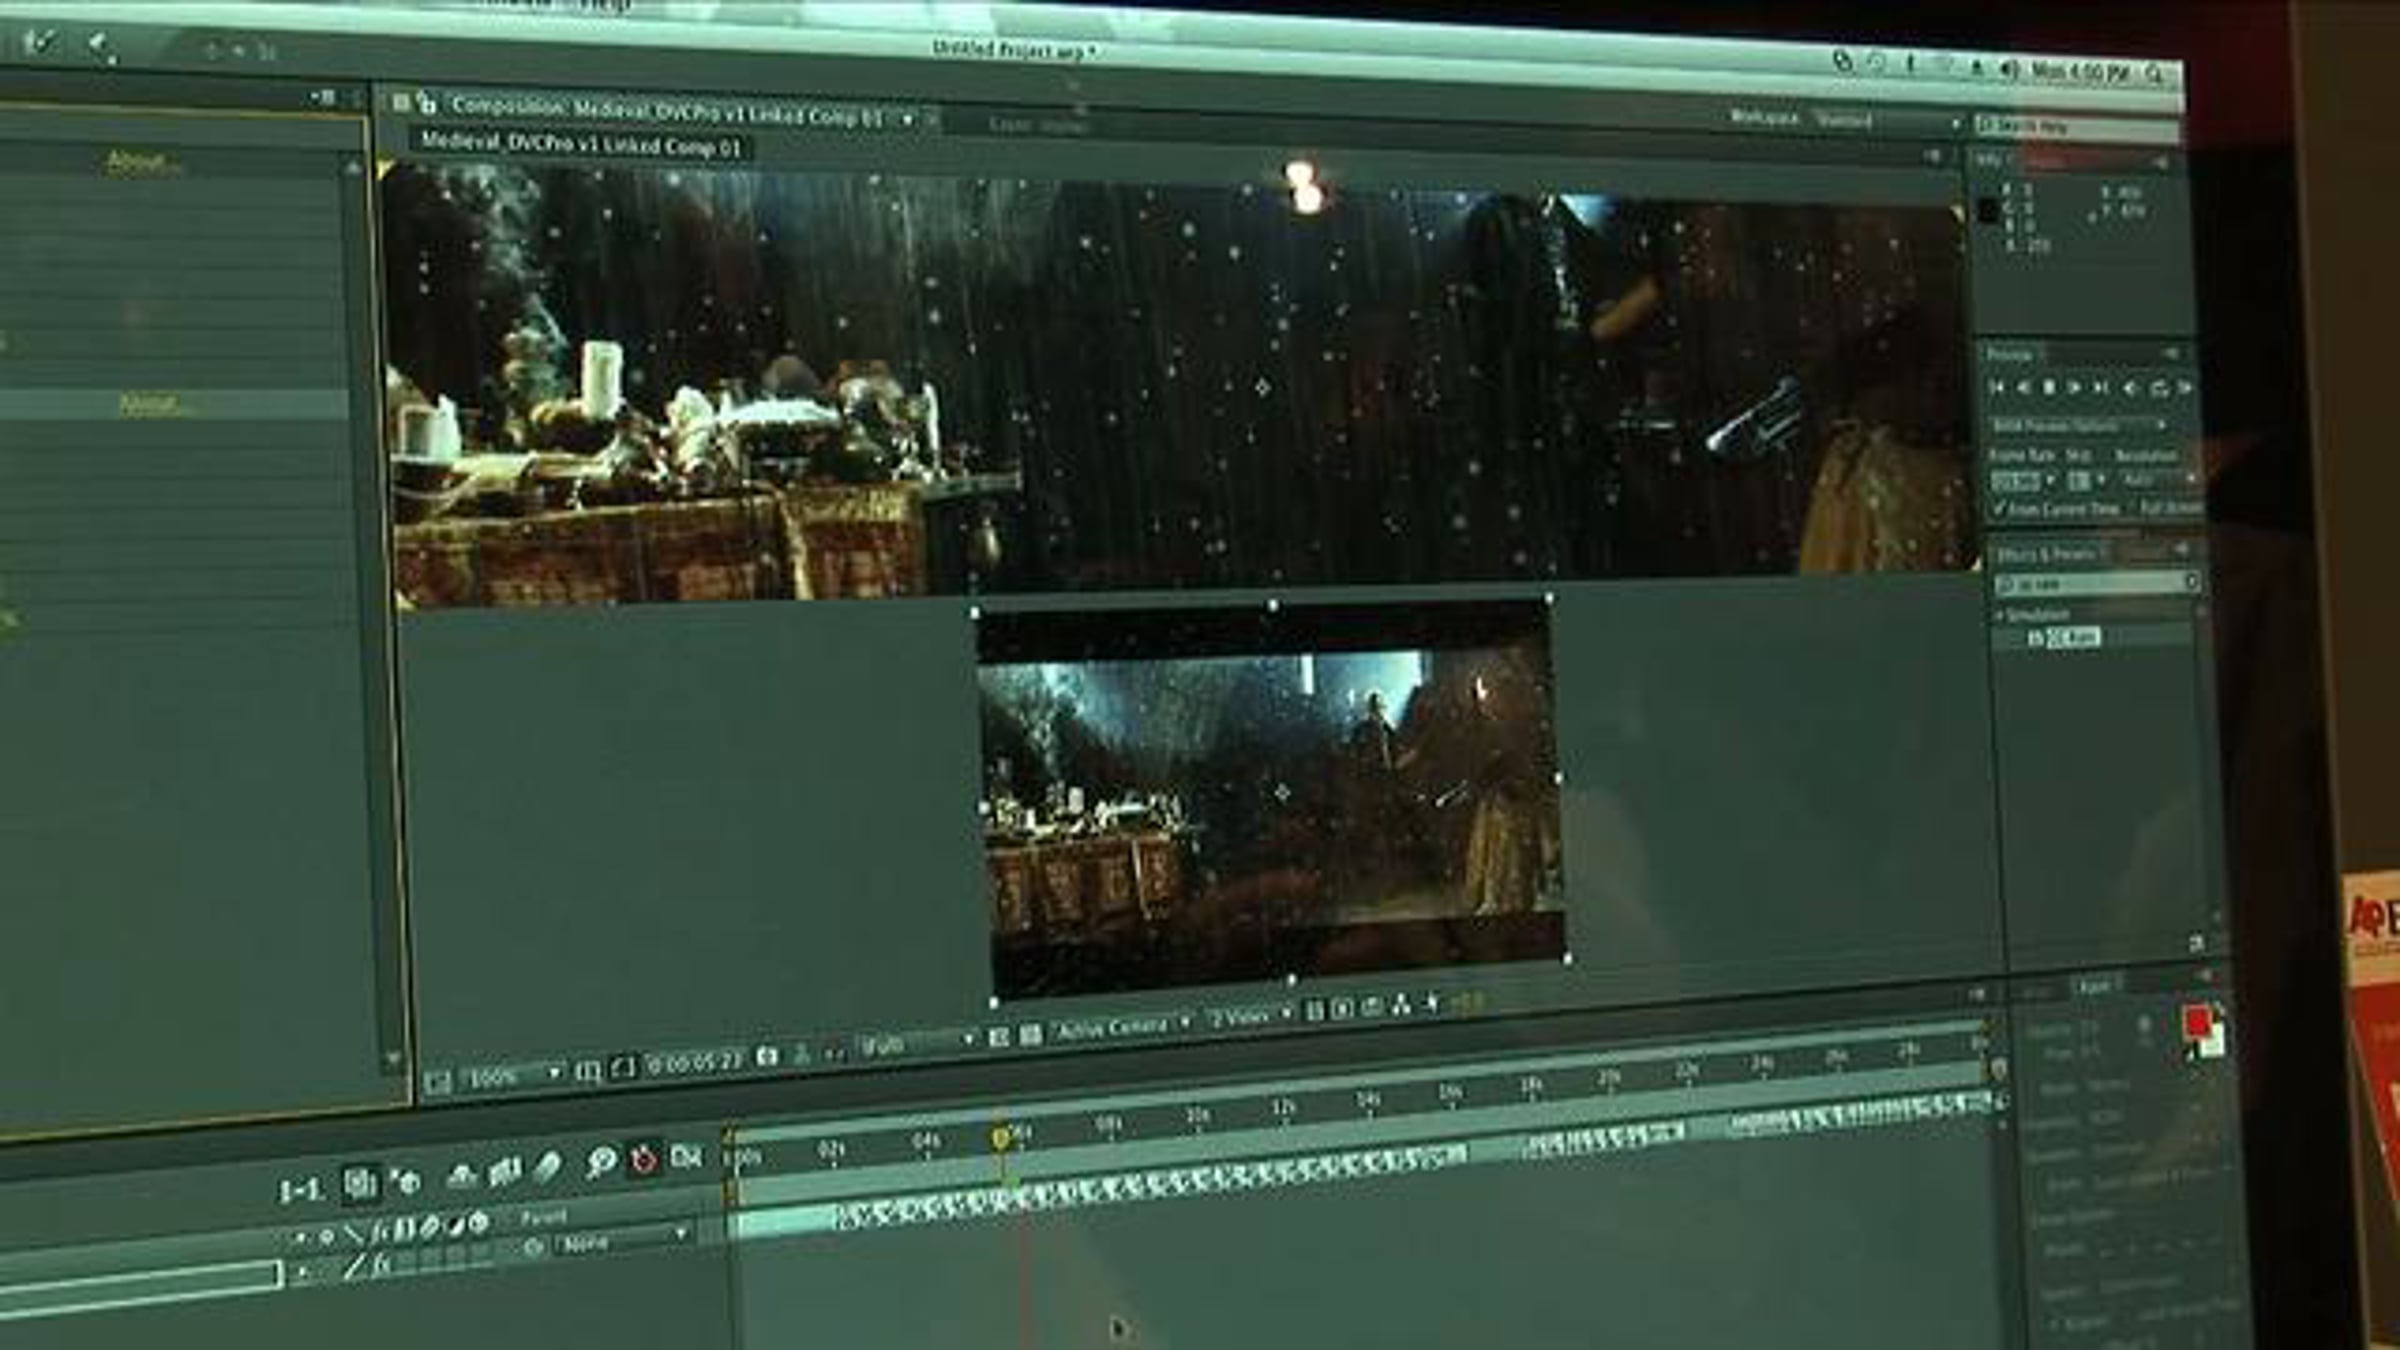Jump to first frame in Preview panel
The image size is (2400, 1350).
coord(1997,386)
